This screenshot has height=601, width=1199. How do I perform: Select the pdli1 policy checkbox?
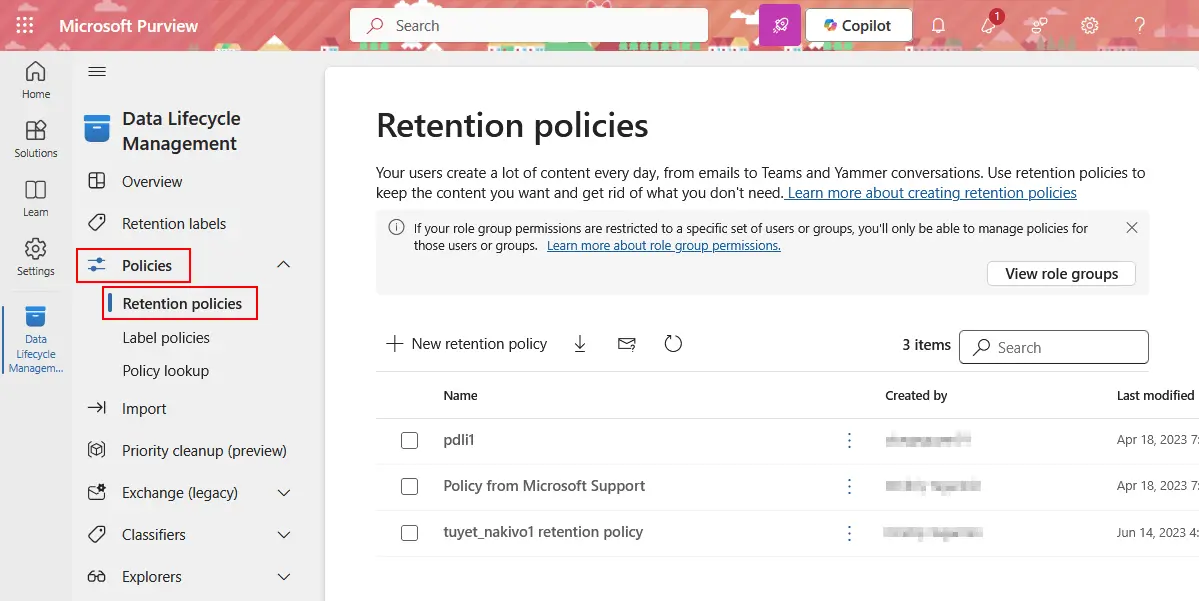pyautogui.click(x=409, y=440)
